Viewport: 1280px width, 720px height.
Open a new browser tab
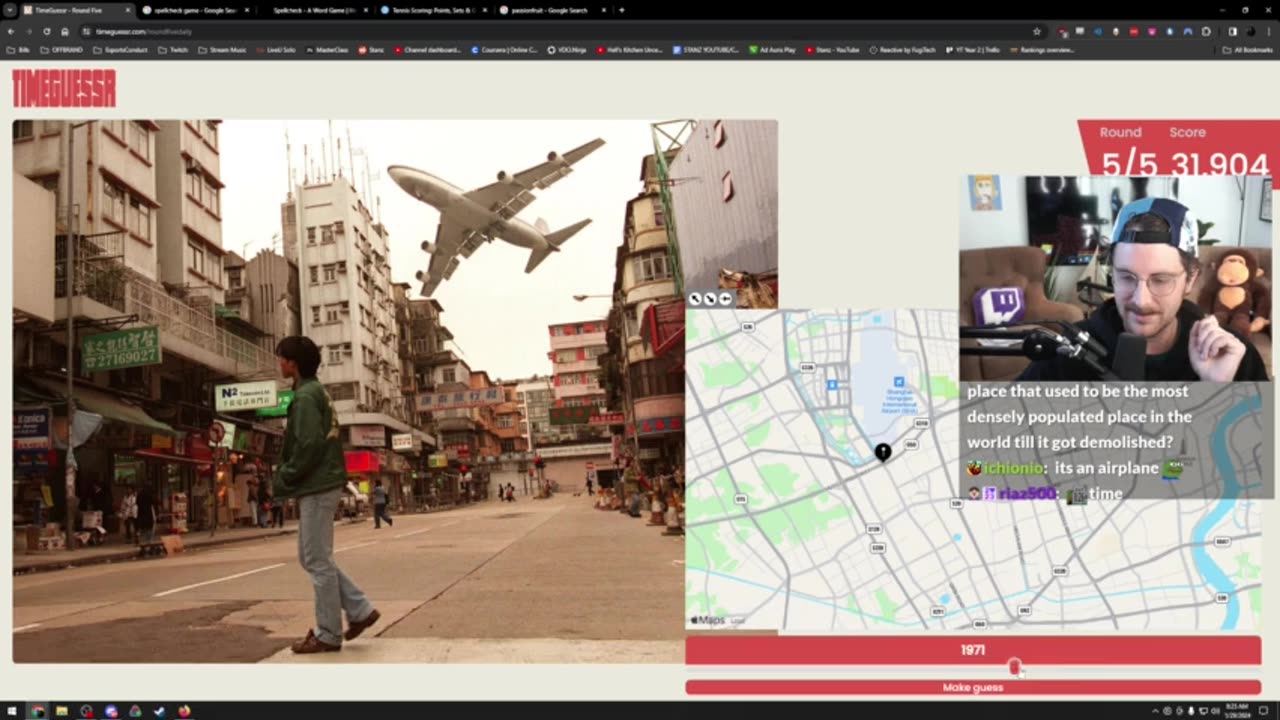[622, 10]
